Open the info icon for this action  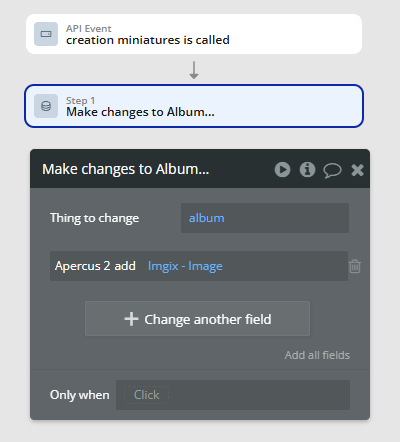tap(307, 169)
